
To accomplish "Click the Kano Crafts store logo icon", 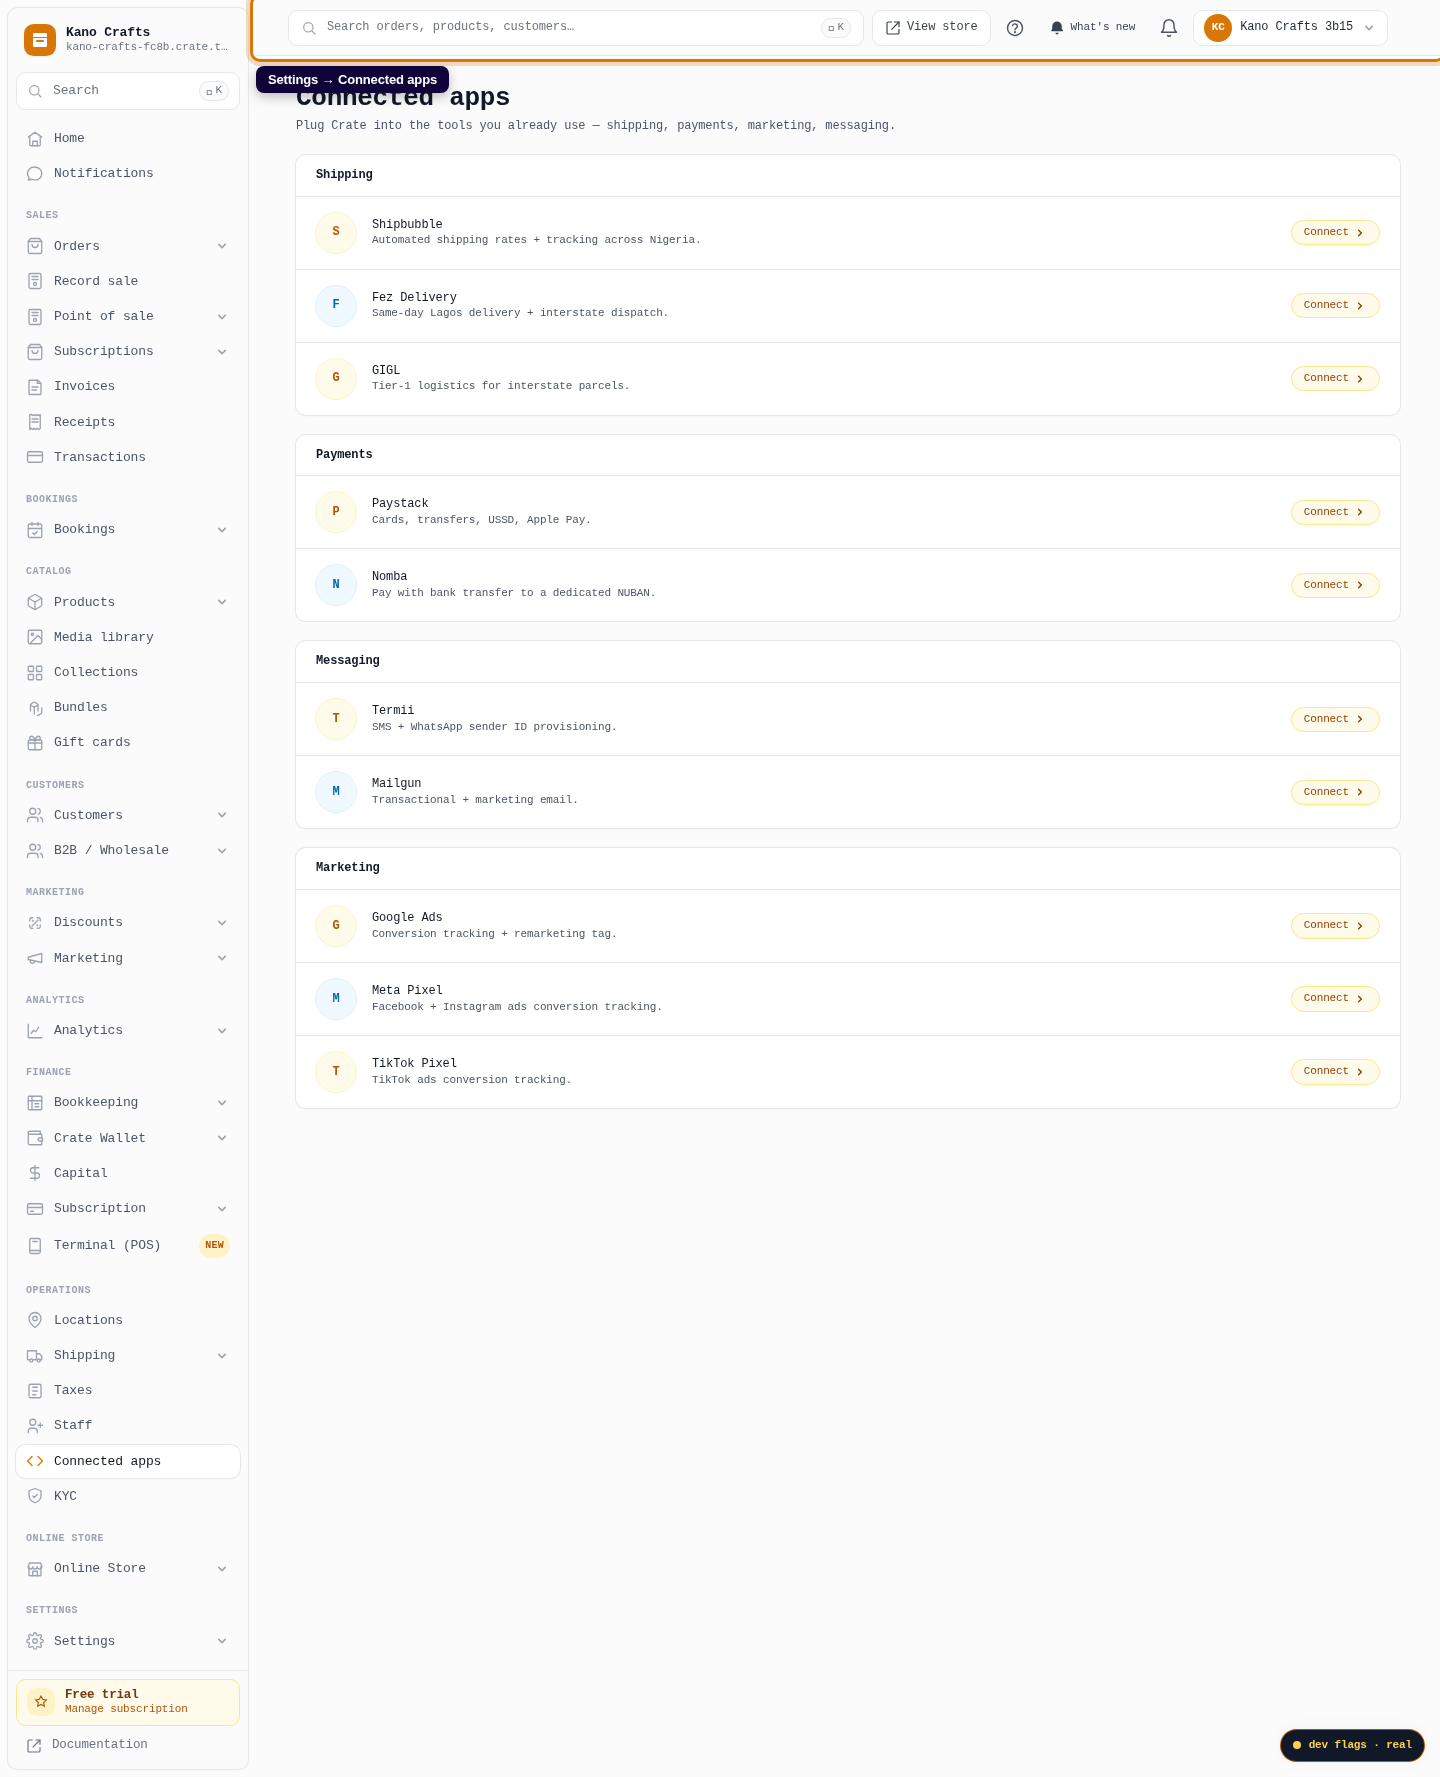I will pyautogui.click(x=40, y=40).
